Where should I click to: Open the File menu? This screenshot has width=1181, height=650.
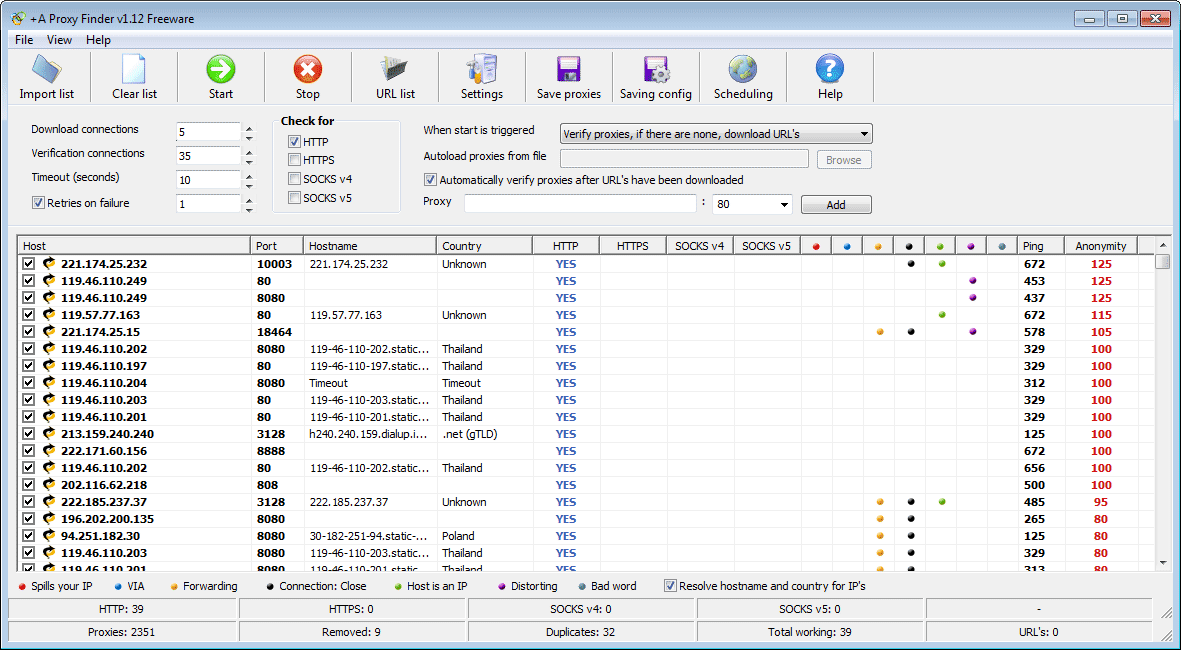click(24, 40)
